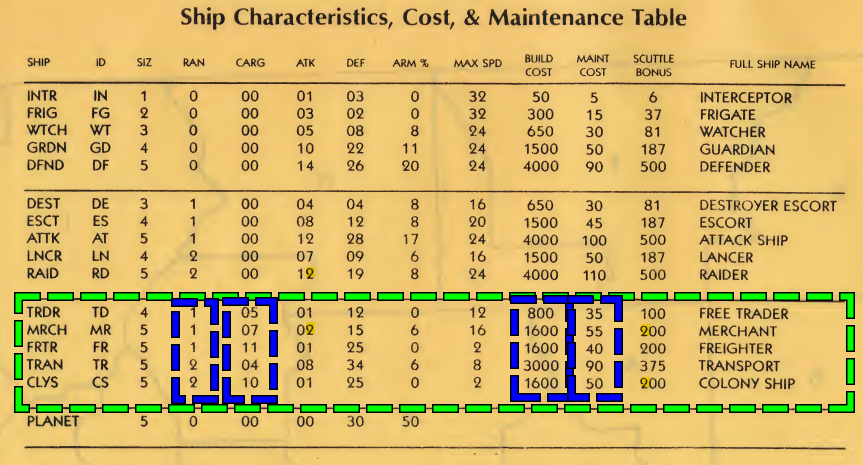Click the FULL SHIP NAME column header
Screen dimensions: 863x465
773,64
